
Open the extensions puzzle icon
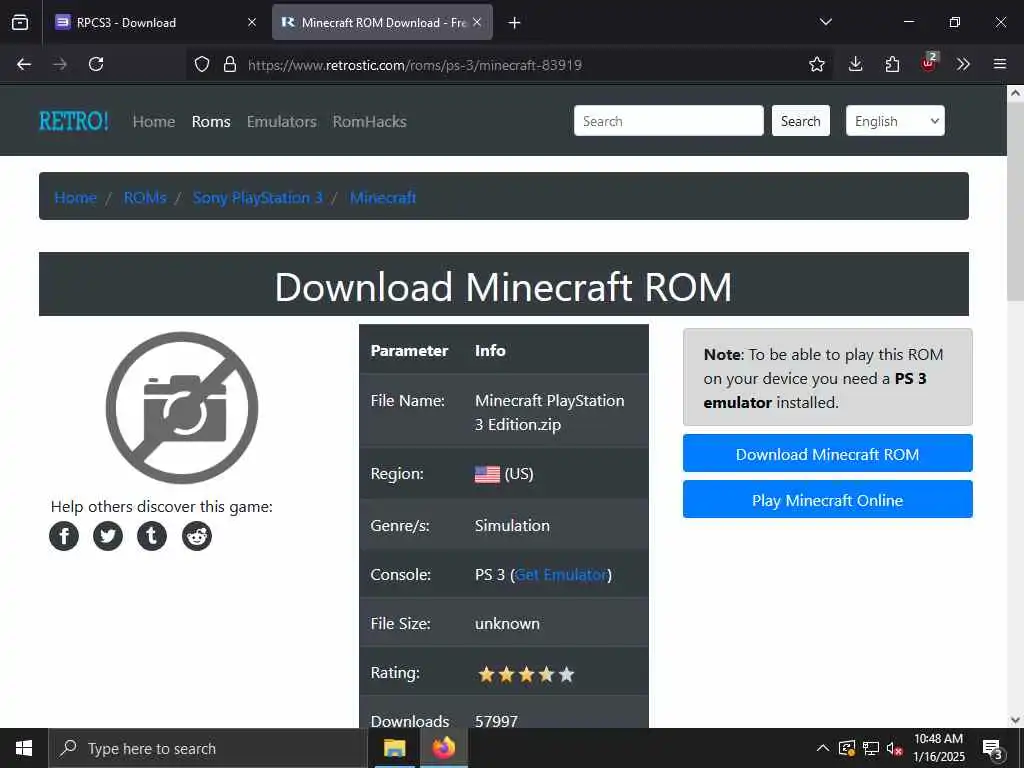(892, 64)
